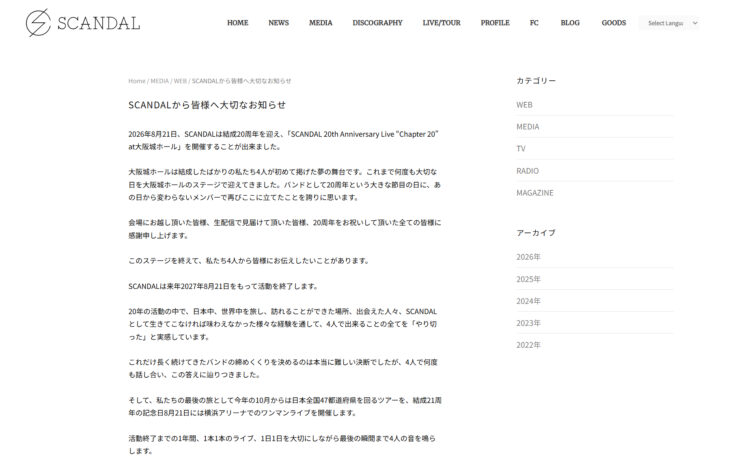The height and width of the screenshot is (465, 752).
Task: Click the paragraph starting 大阪城ホールは結成した
Action: click(x=284, y=185)
